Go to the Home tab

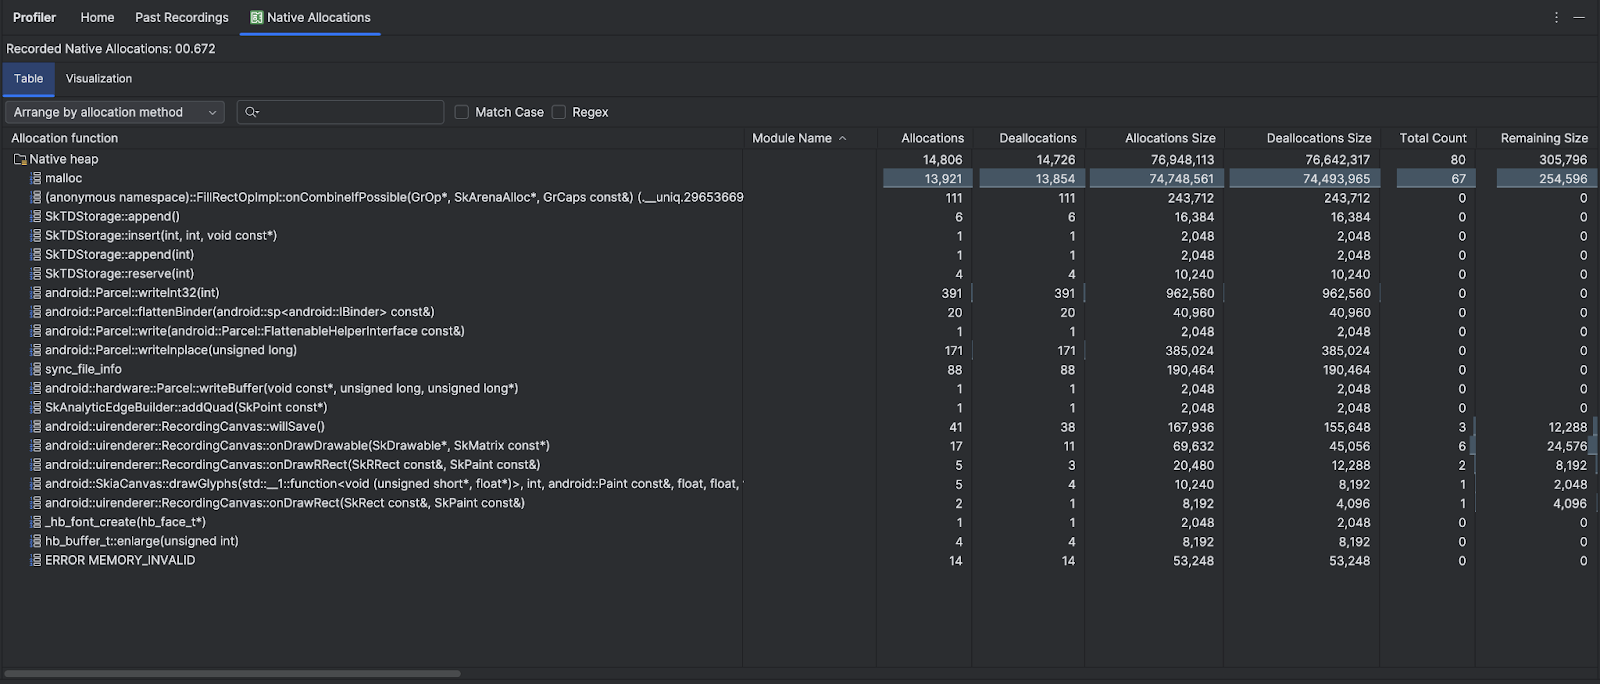point(97,17)
